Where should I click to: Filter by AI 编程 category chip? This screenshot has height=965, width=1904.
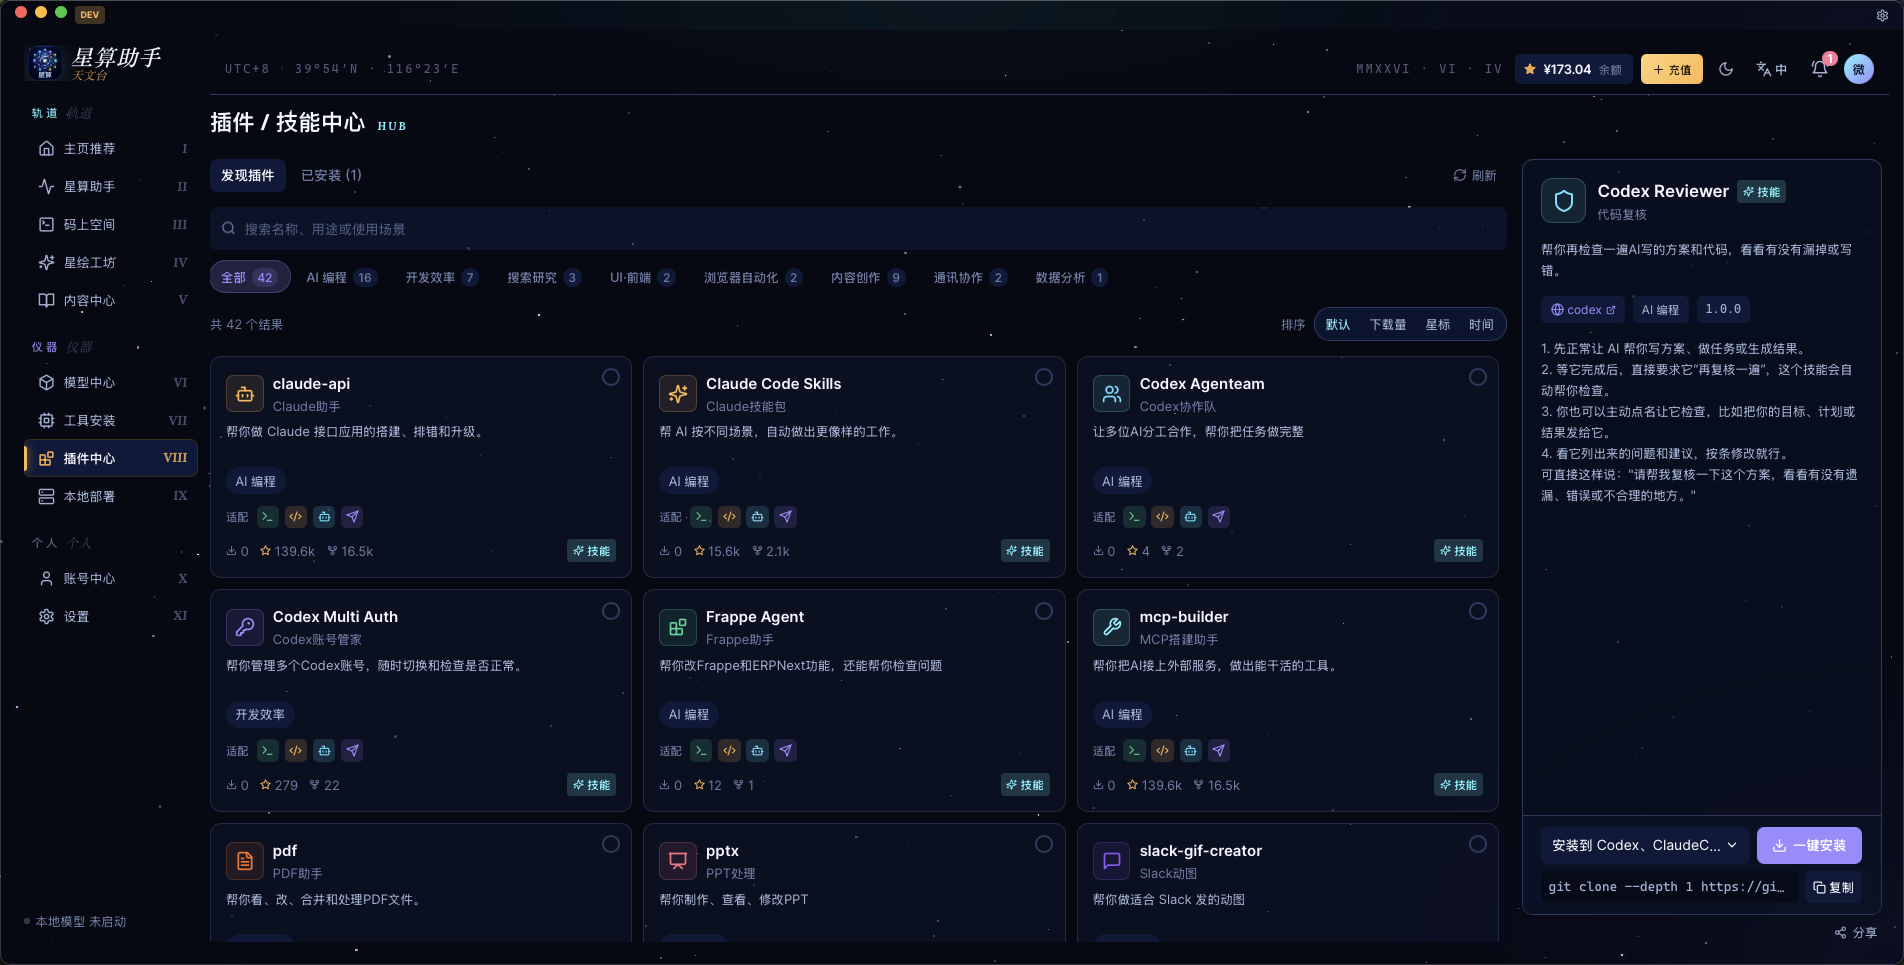coord(342,278)
